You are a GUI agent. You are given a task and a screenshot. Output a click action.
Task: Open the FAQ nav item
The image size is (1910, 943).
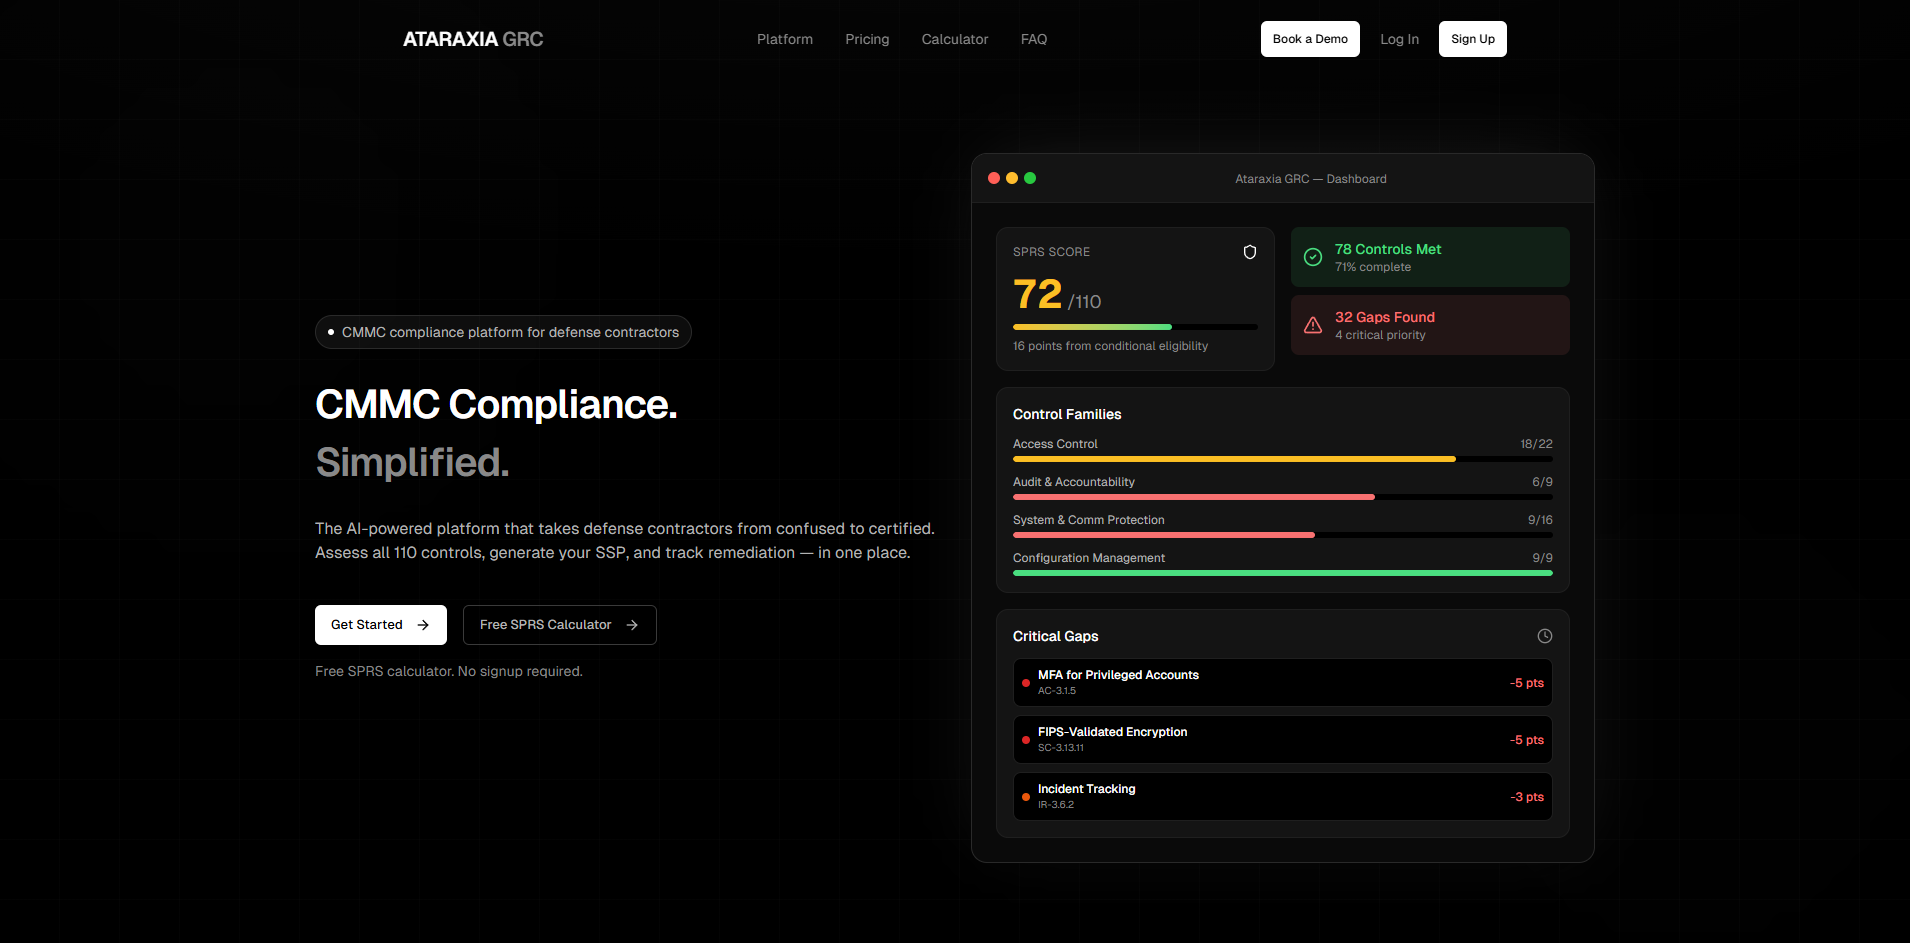(x=1034, y=39)
